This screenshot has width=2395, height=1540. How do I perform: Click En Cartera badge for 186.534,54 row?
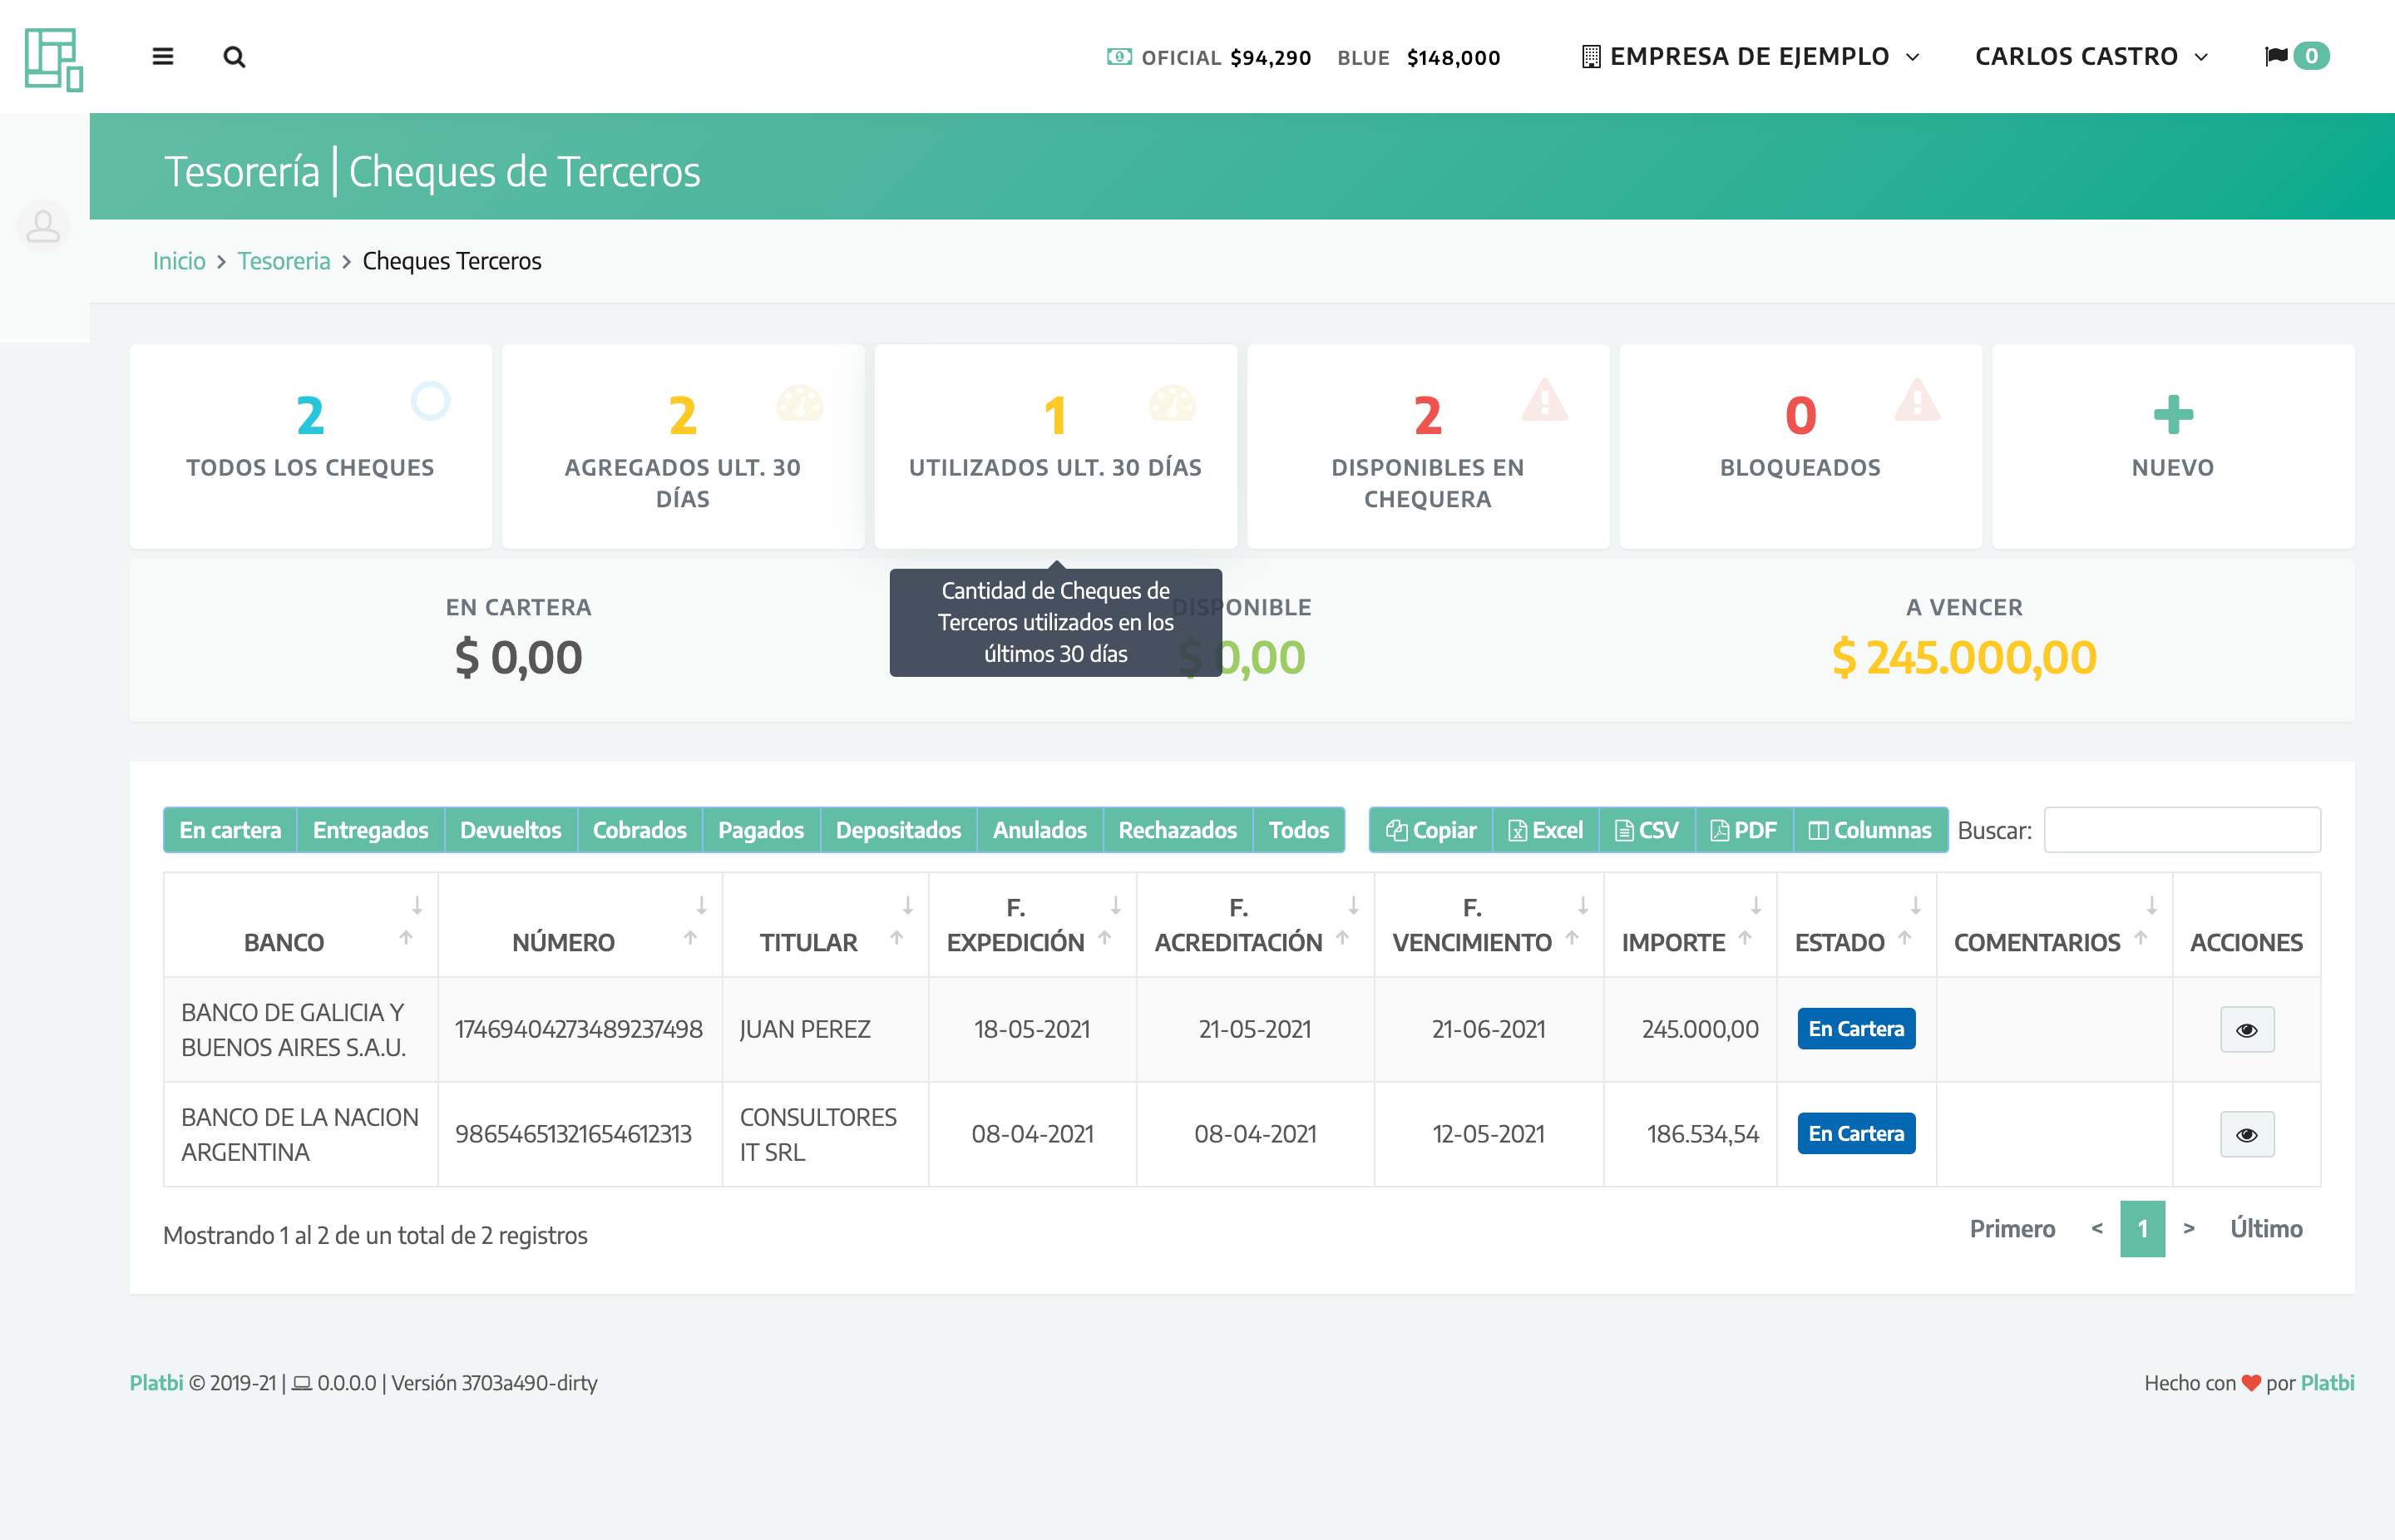[x=1856, y=1134]
